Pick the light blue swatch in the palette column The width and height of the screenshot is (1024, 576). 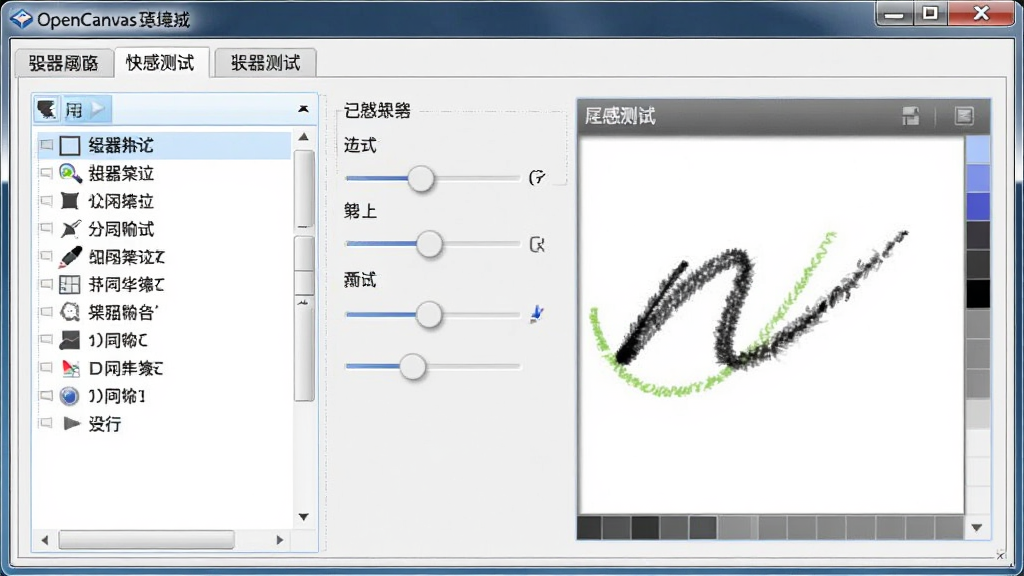(x=978, y=150)
